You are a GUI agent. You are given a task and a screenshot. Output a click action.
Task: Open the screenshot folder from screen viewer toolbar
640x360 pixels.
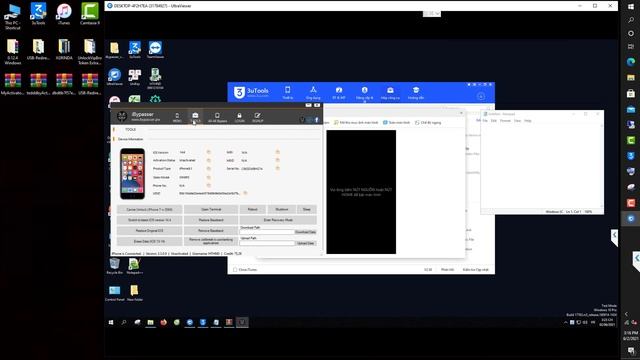tap(356, 122)
